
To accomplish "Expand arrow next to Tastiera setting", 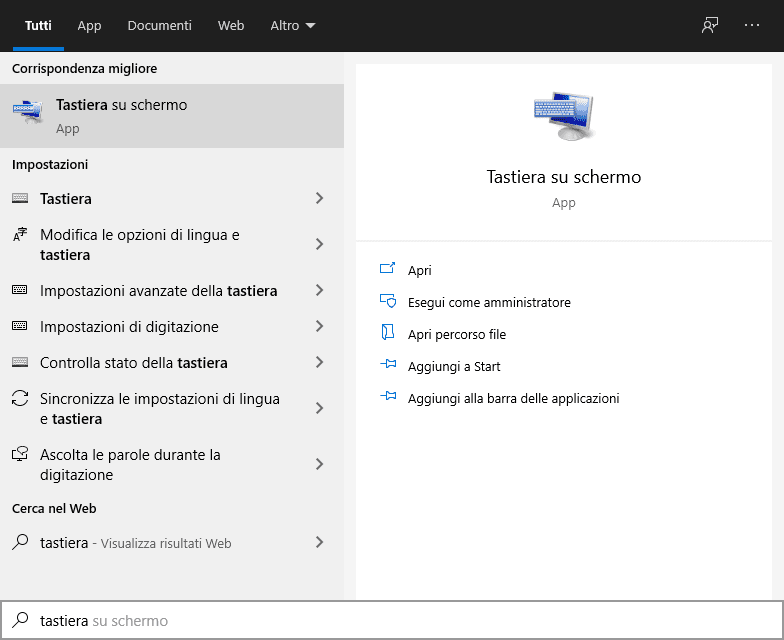I will 319,199.
